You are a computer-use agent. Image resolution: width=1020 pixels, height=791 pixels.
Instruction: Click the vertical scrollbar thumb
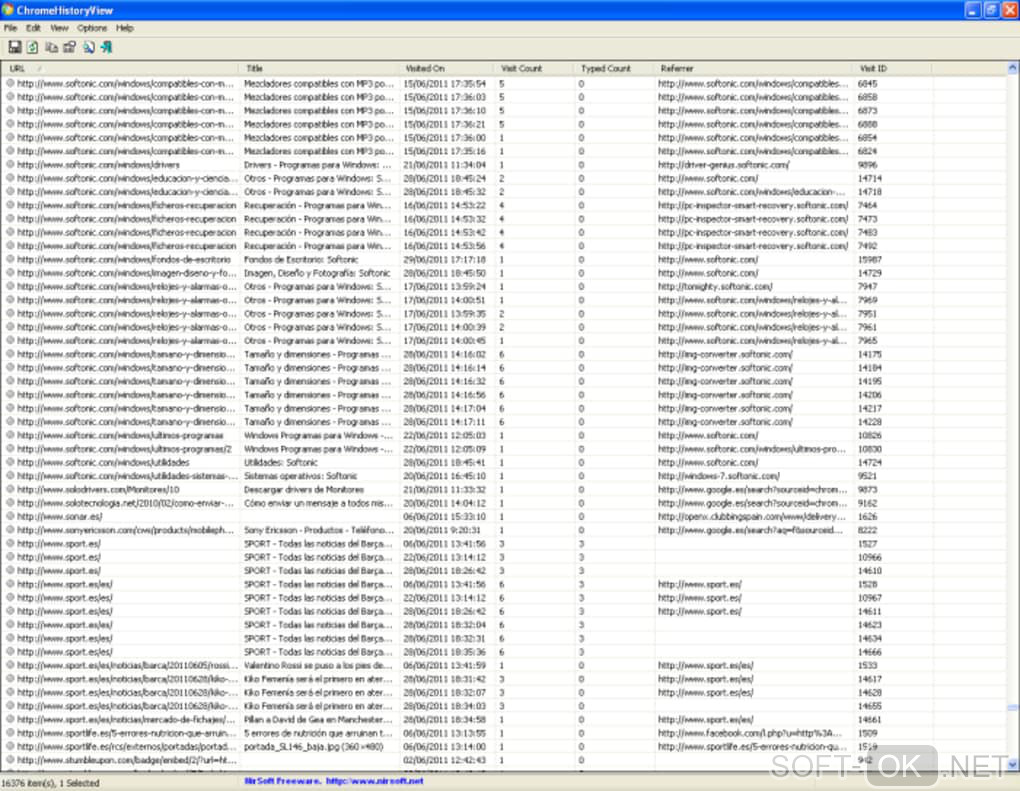pyautogui.click(x=1013, y=707)
